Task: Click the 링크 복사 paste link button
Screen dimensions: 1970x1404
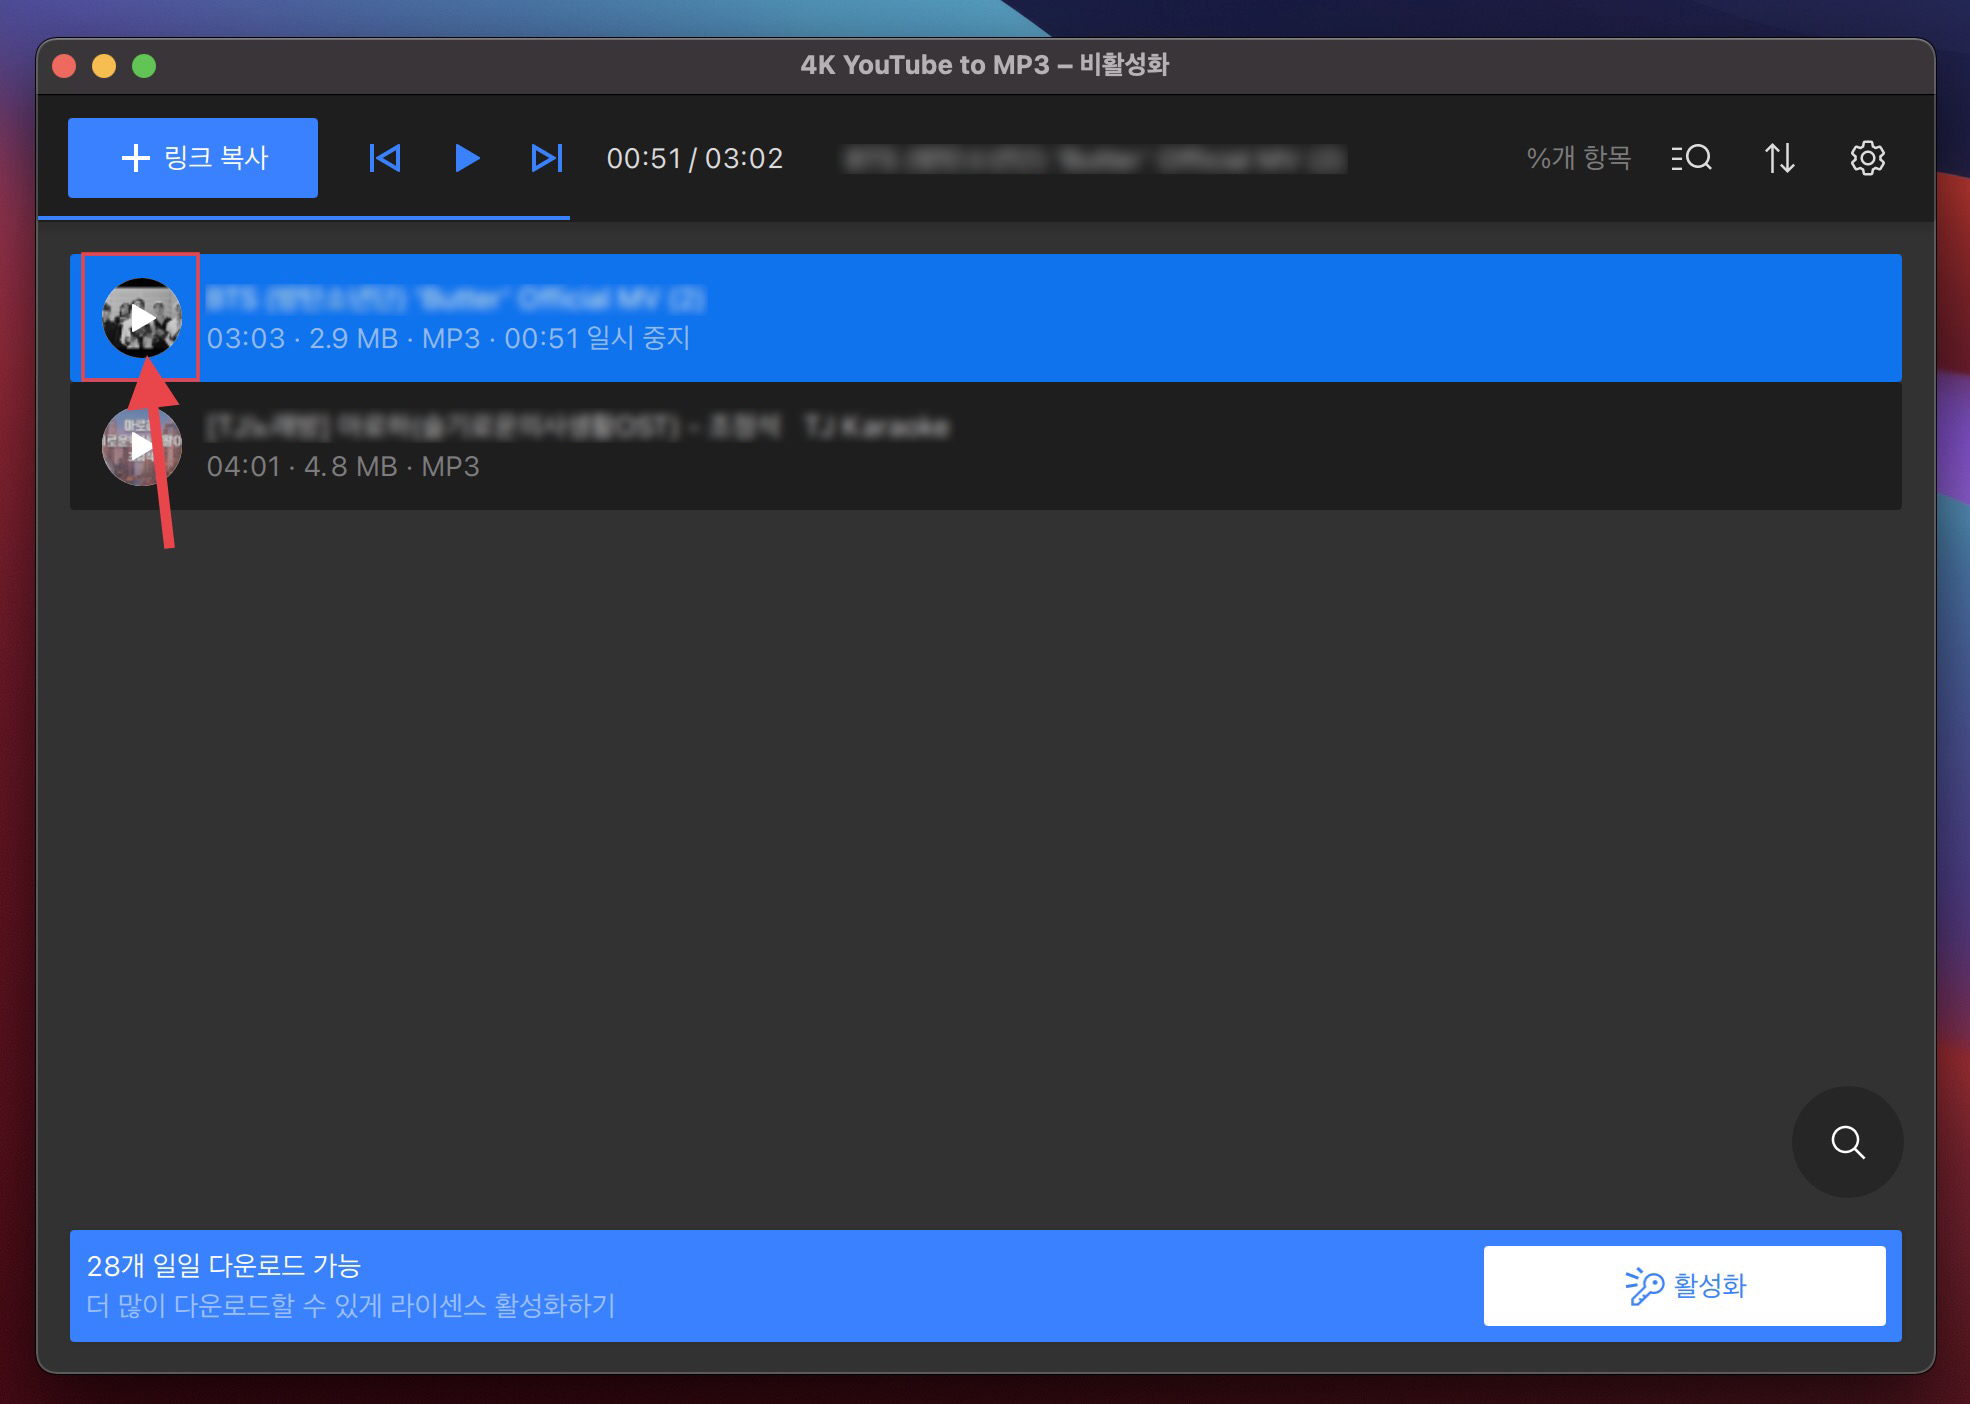Action: pyautogui.click(x=193, y=158)
